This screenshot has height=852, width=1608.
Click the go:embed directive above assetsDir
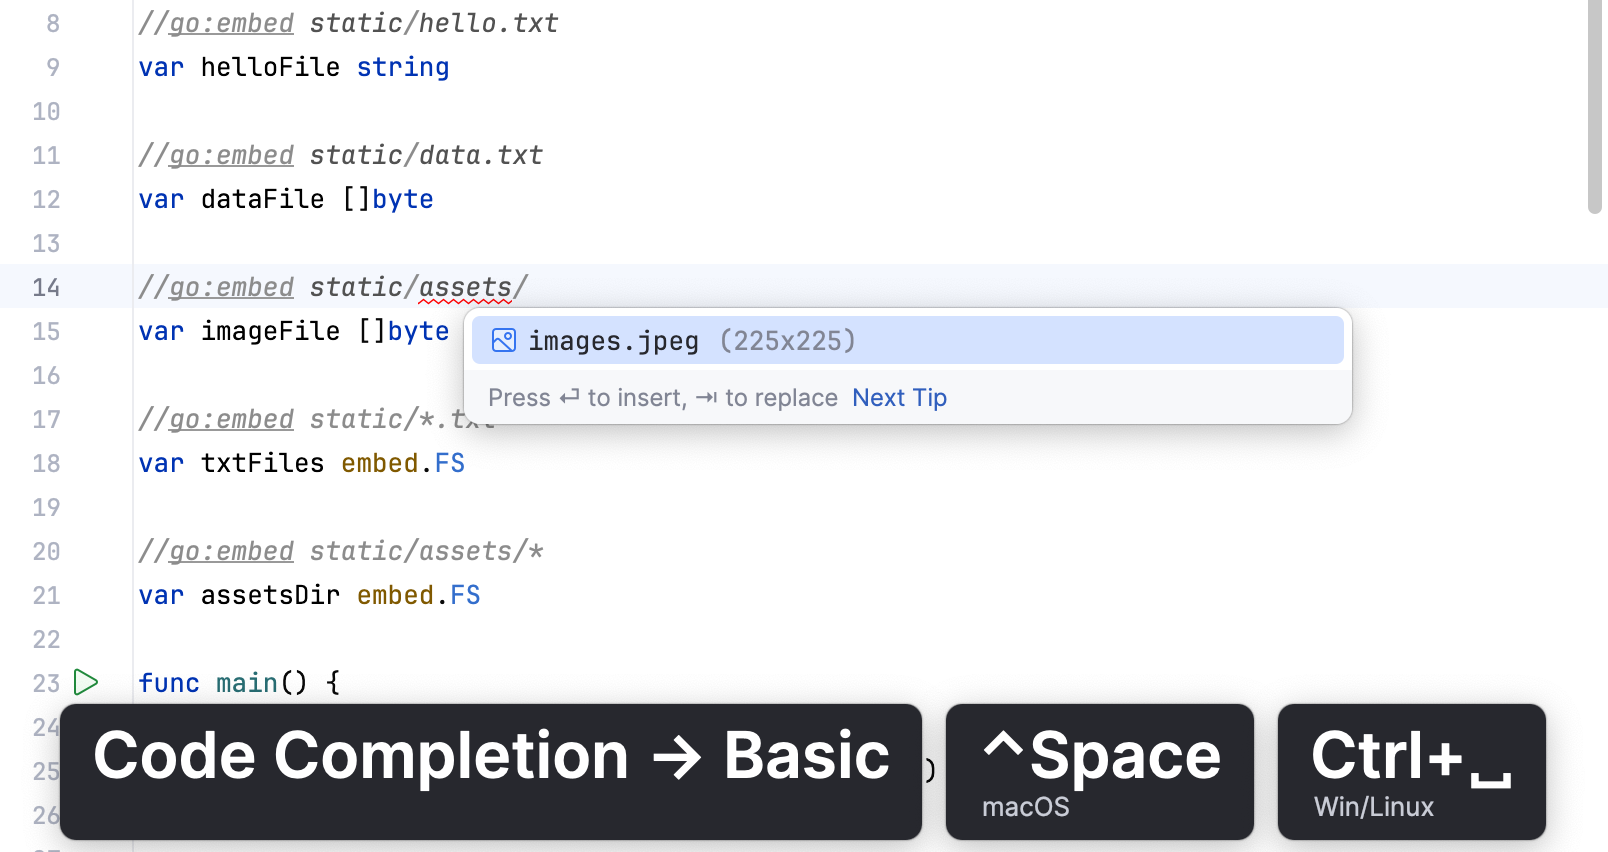pos(231,551)
